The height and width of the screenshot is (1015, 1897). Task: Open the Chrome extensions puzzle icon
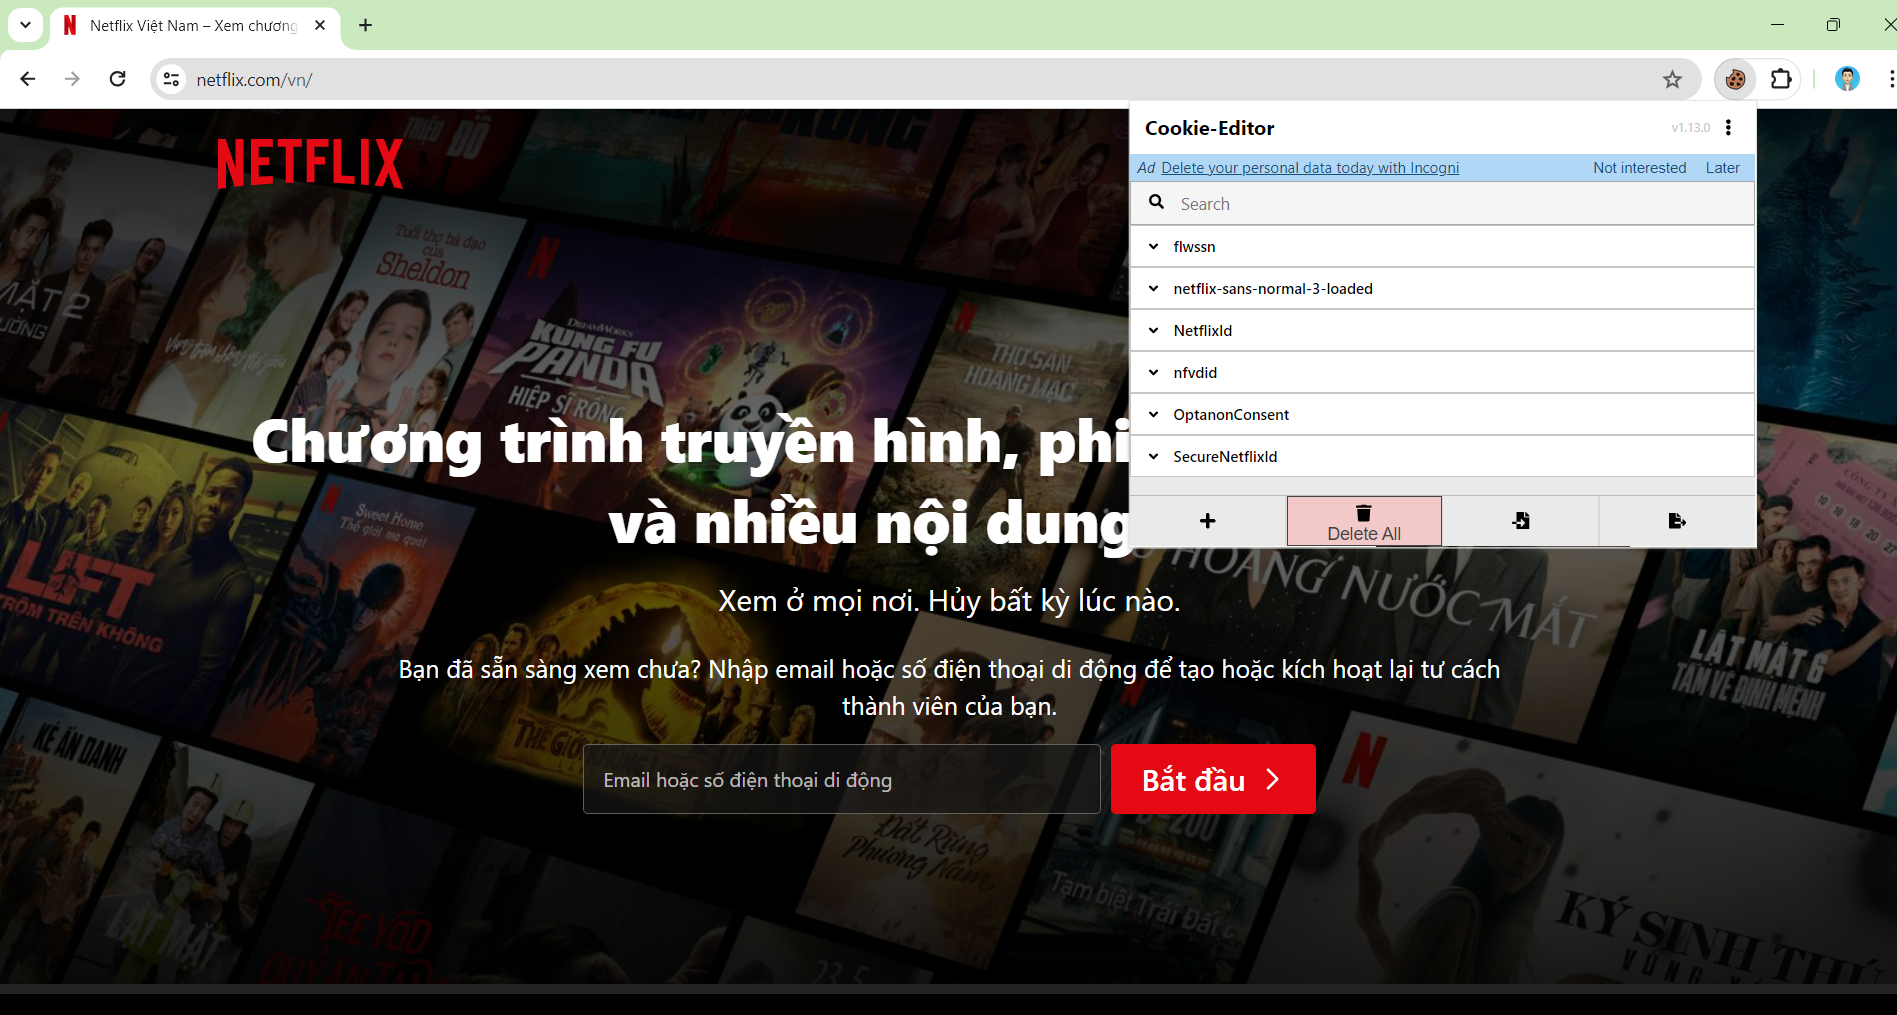[x=1781, y=79]
